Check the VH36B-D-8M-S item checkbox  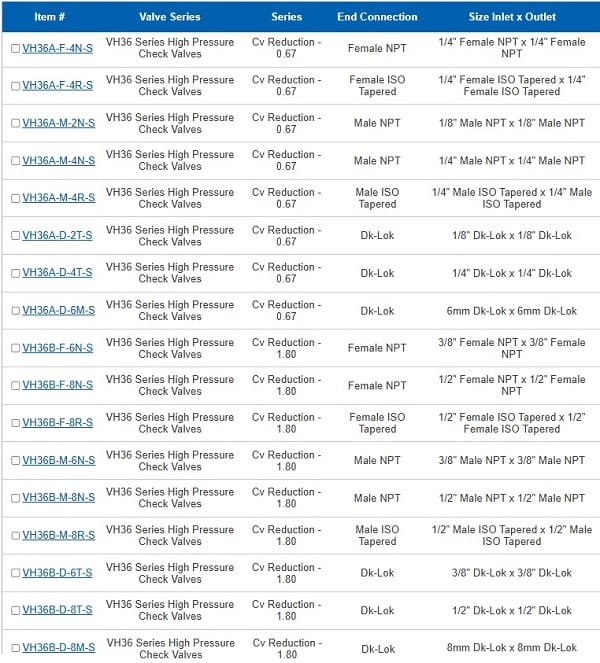(15, 648)
